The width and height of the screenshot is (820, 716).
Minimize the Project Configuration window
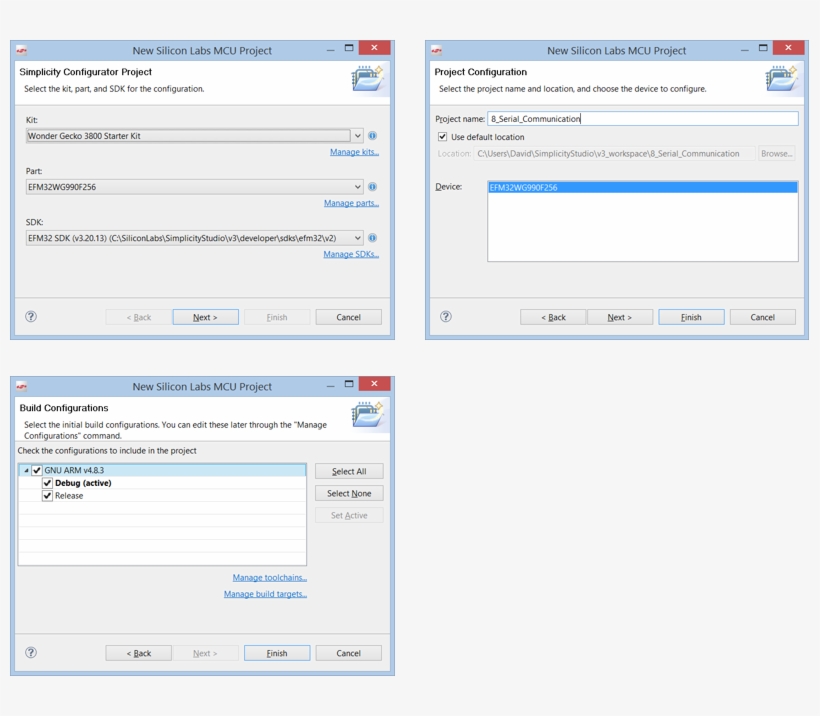click(x=745, y=50)
